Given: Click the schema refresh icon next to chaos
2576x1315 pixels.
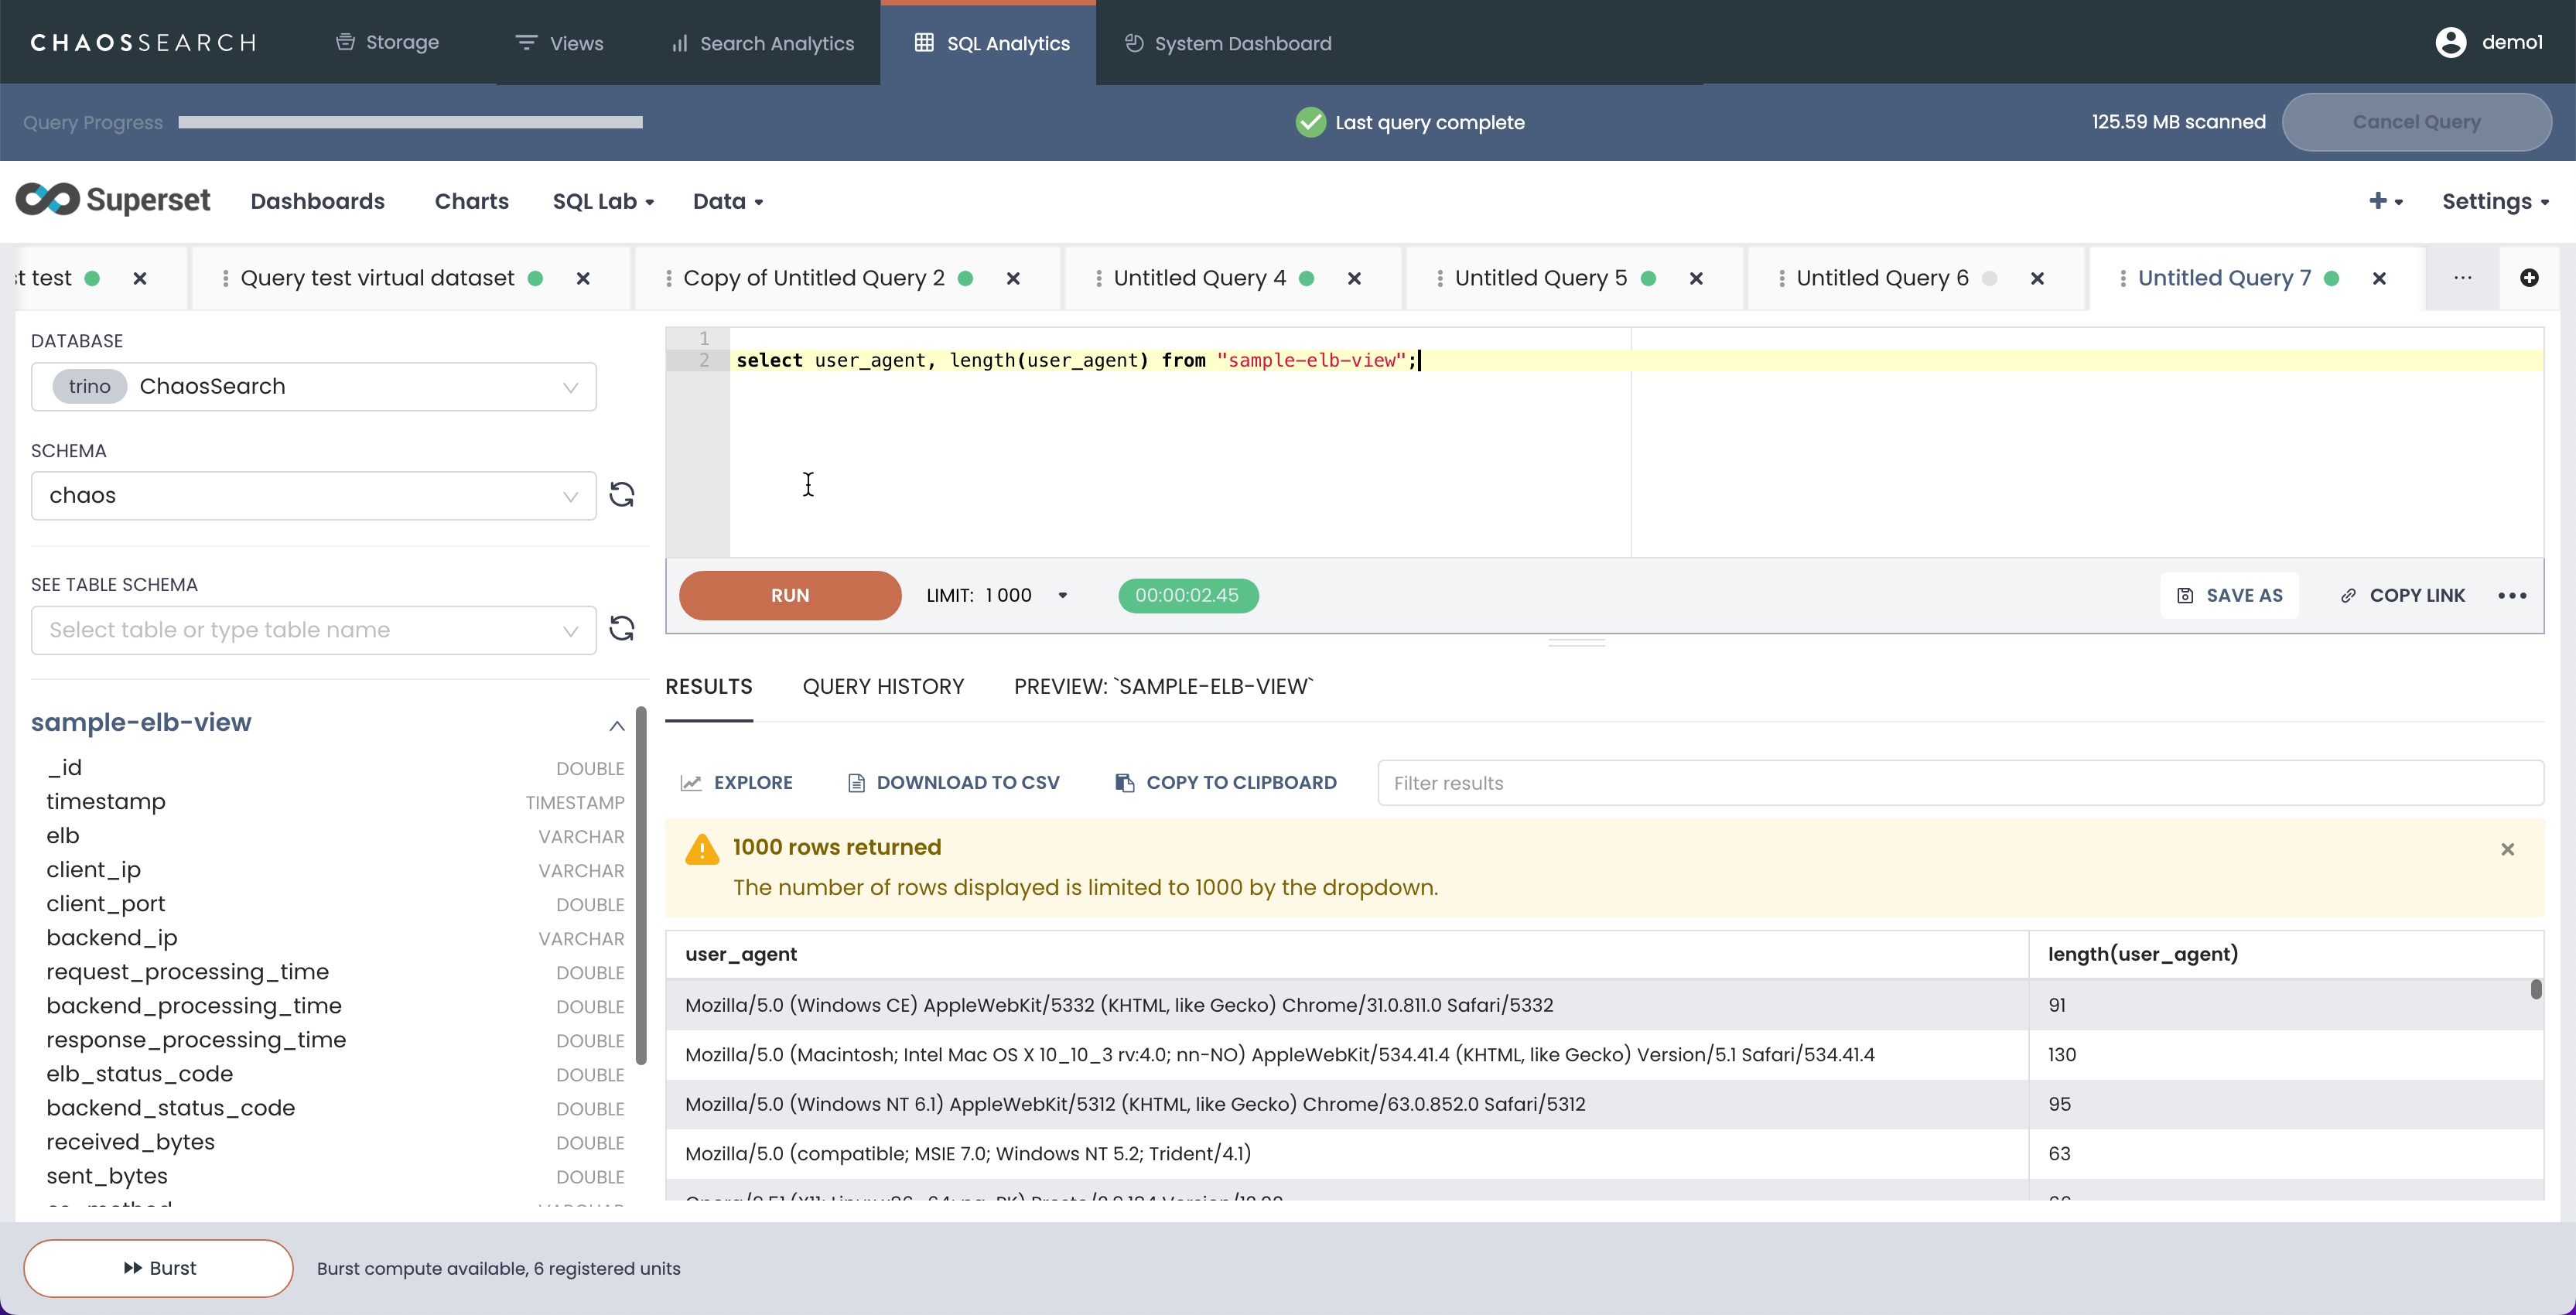Looking at the screenshot, I should [622, 495].
